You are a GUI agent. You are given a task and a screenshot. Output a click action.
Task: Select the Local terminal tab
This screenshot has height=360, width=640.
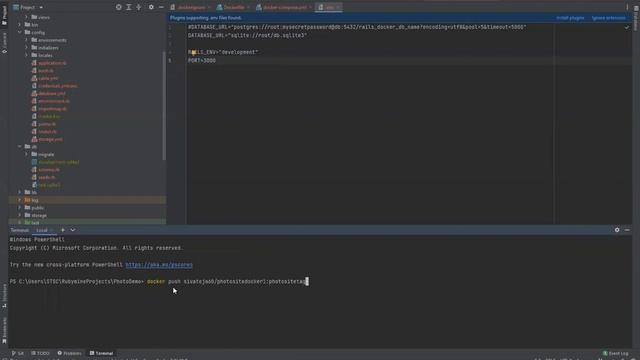point(42,230)
